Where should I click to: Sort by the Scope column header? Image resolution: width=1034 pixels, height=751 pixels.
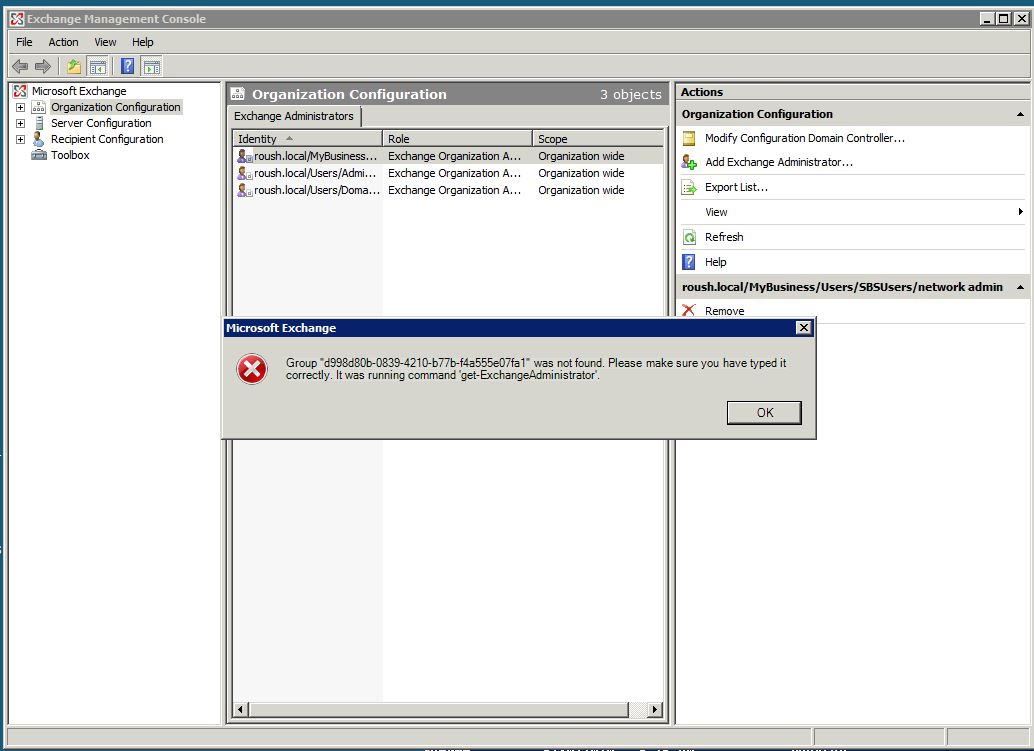pos(599,138)
